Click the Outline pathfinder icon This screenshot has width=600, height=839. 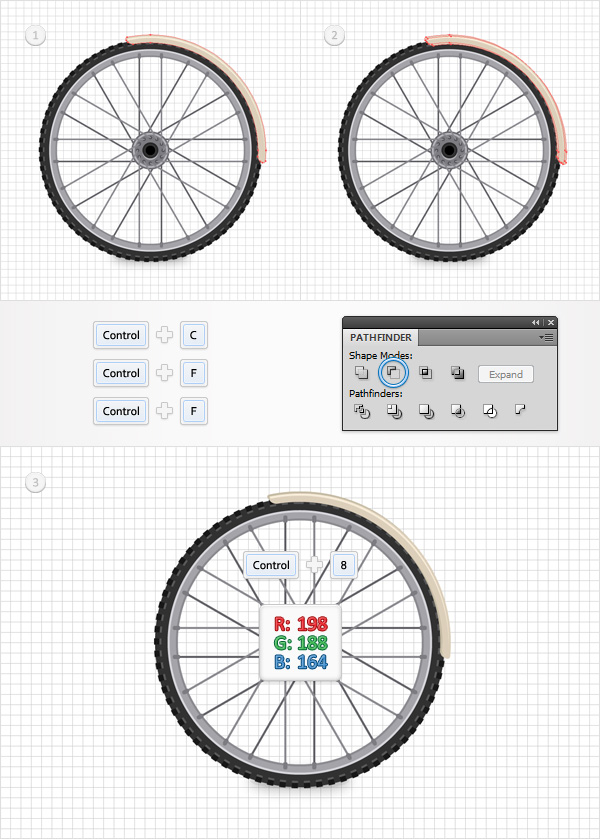click(490, 411)
